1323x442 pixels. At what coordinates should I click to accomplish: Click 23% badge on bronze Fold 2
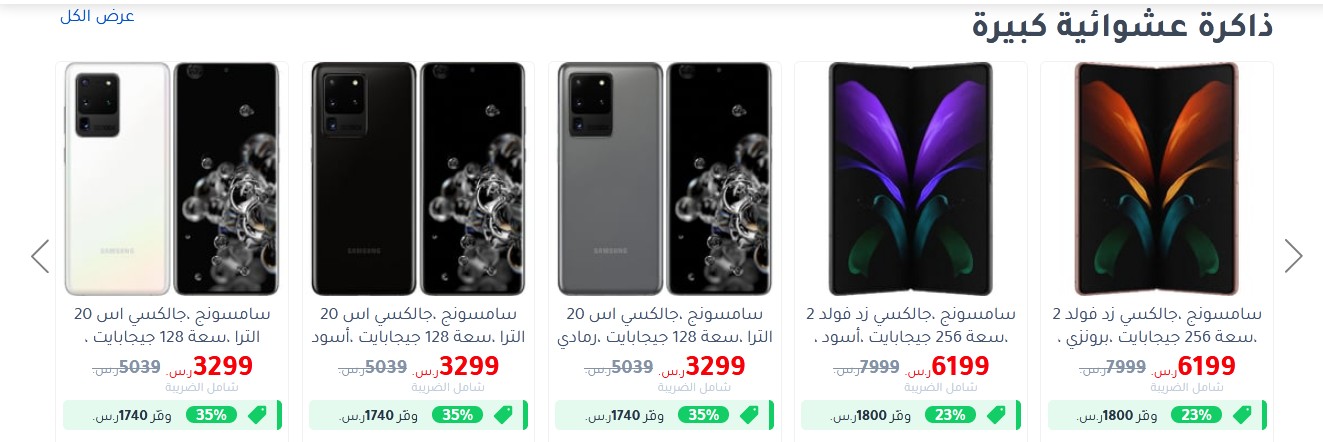pyautogui.click(x=1196, y=414)
